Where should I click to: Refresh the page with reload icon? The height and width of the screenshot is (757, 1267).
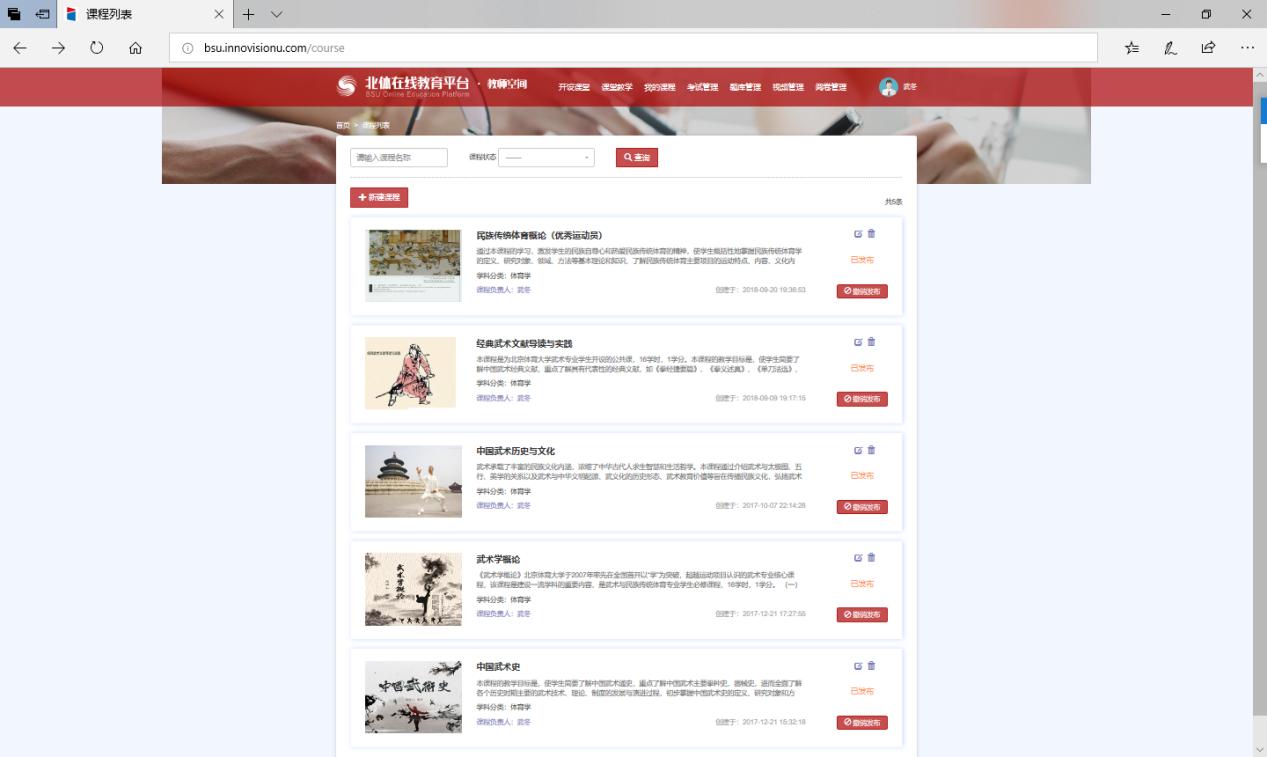pos(95,47)
